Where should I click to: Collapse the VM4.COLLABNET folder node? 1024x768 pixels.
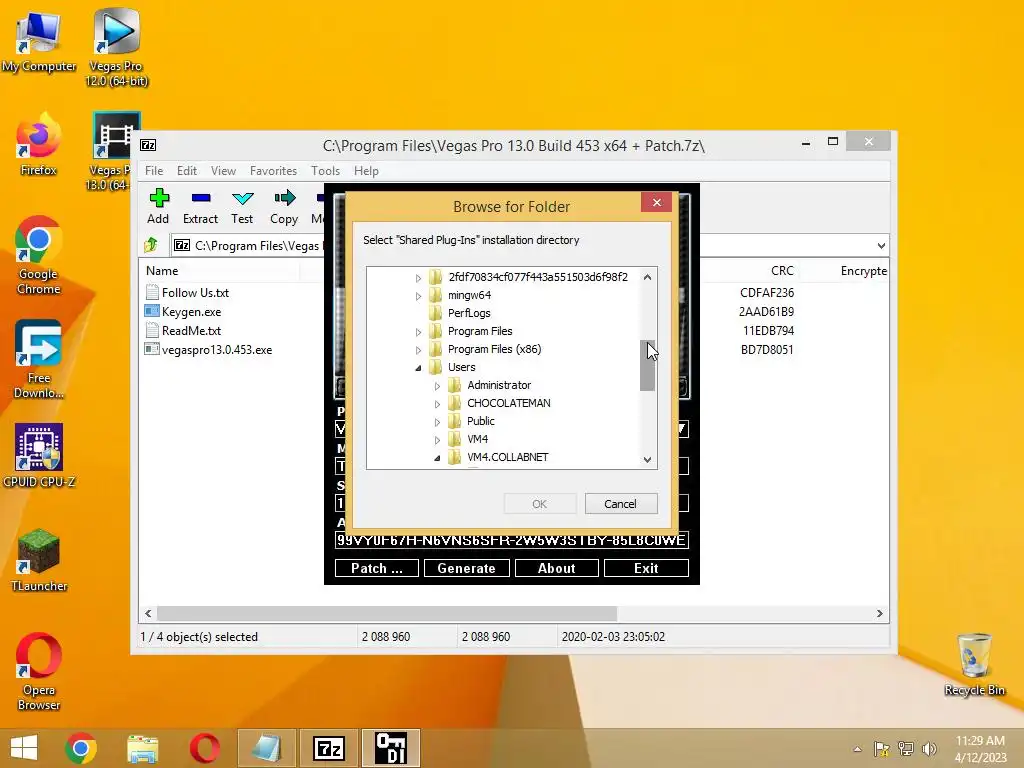point(437,458)
